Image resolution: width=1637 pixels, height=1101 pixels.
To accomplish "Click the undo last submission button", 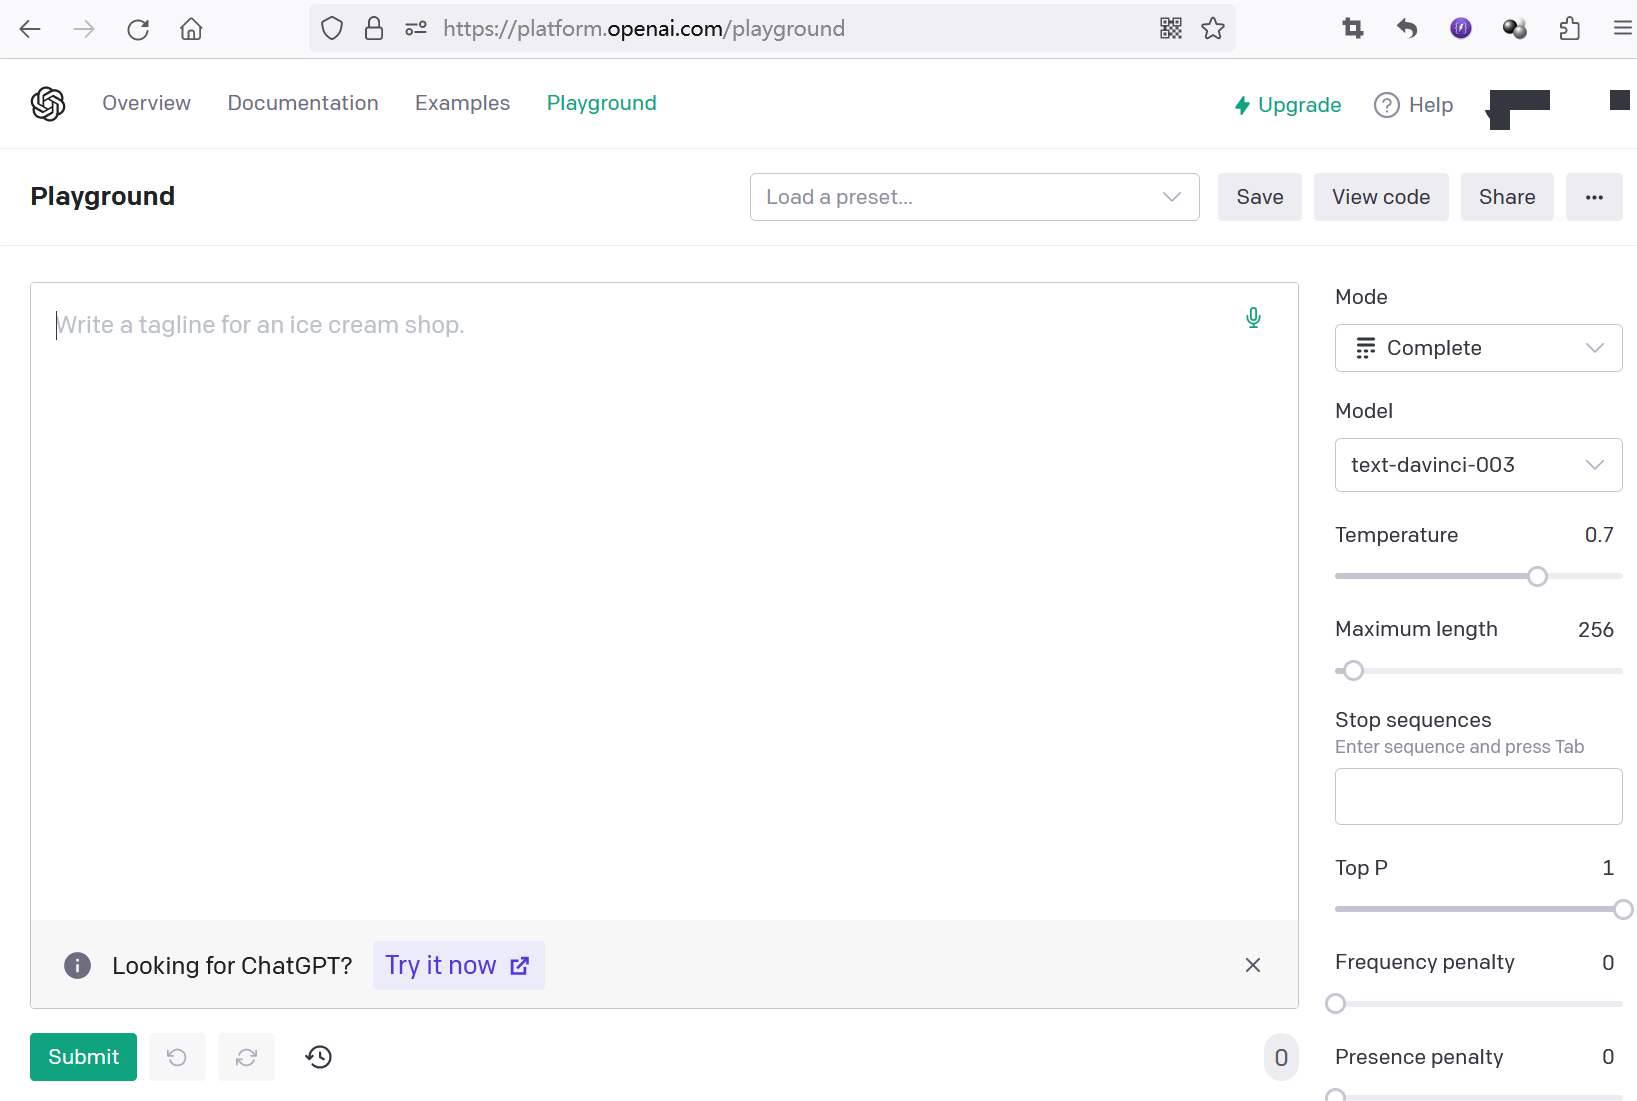I will click(177, 1057).
